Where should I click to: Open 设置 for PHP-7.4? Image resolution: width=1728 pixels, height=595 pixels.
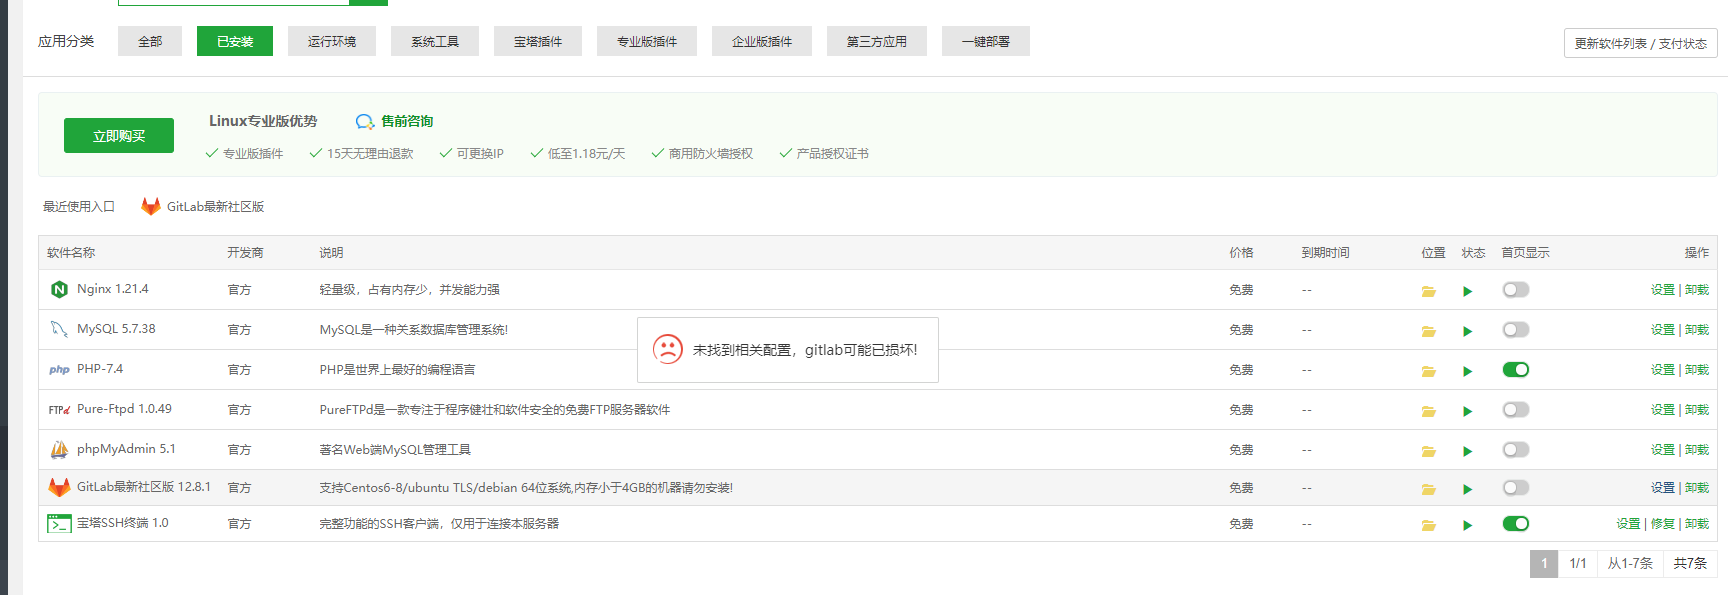coord(1663,370)
